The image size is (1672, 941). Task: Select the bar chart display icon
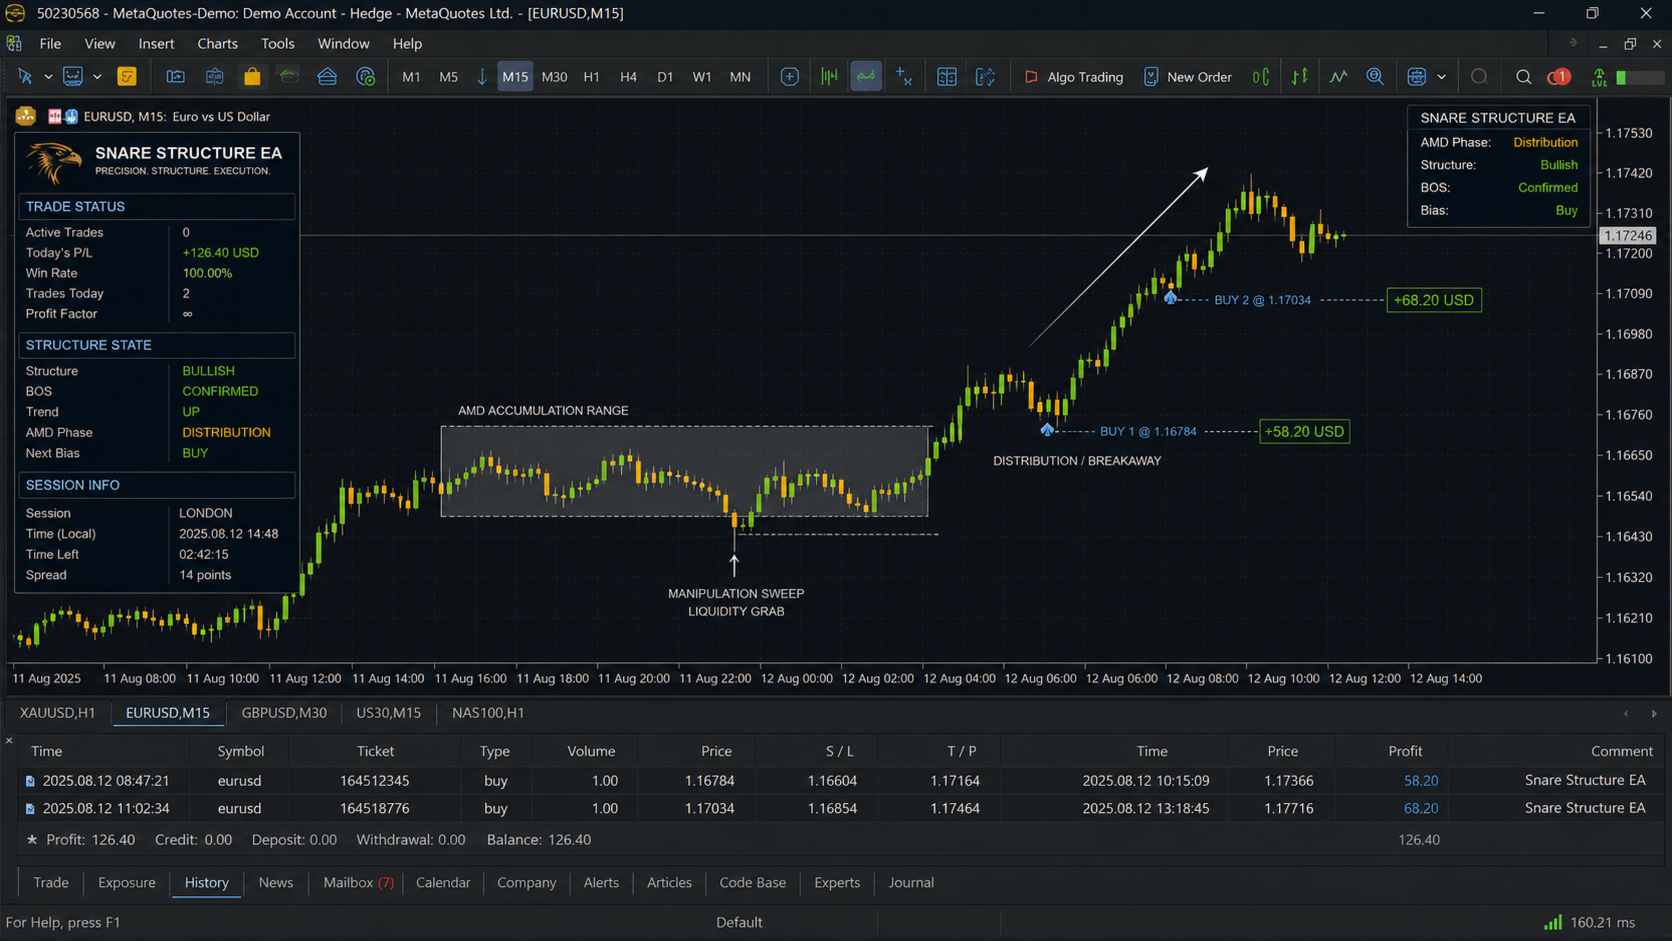829,76
